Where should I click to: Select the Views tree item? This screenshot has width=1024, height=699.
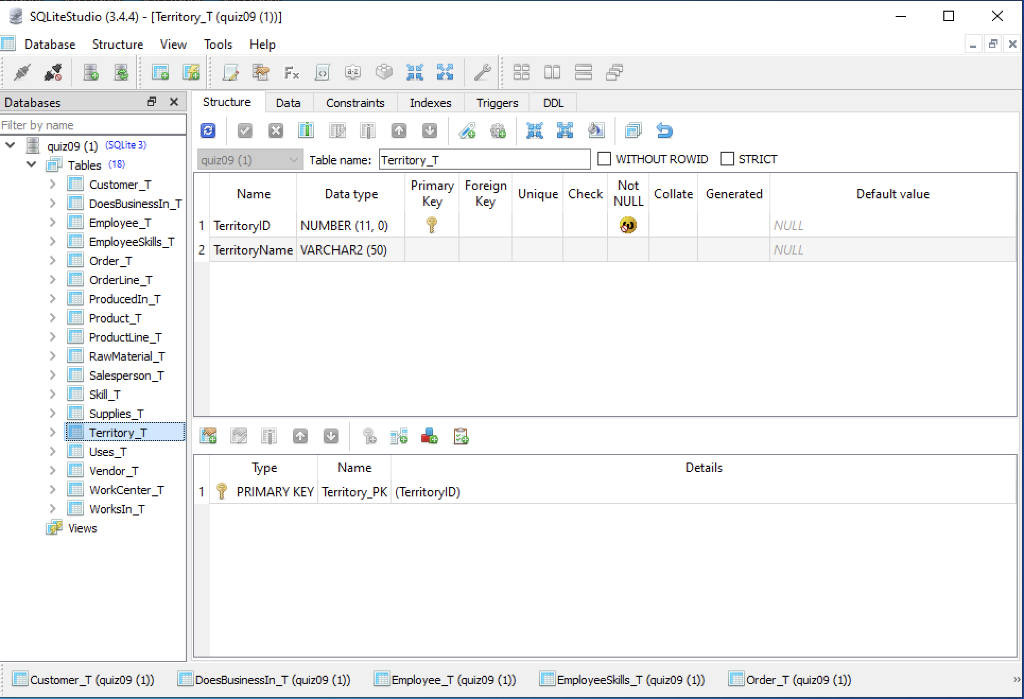(x=82, y=528)
